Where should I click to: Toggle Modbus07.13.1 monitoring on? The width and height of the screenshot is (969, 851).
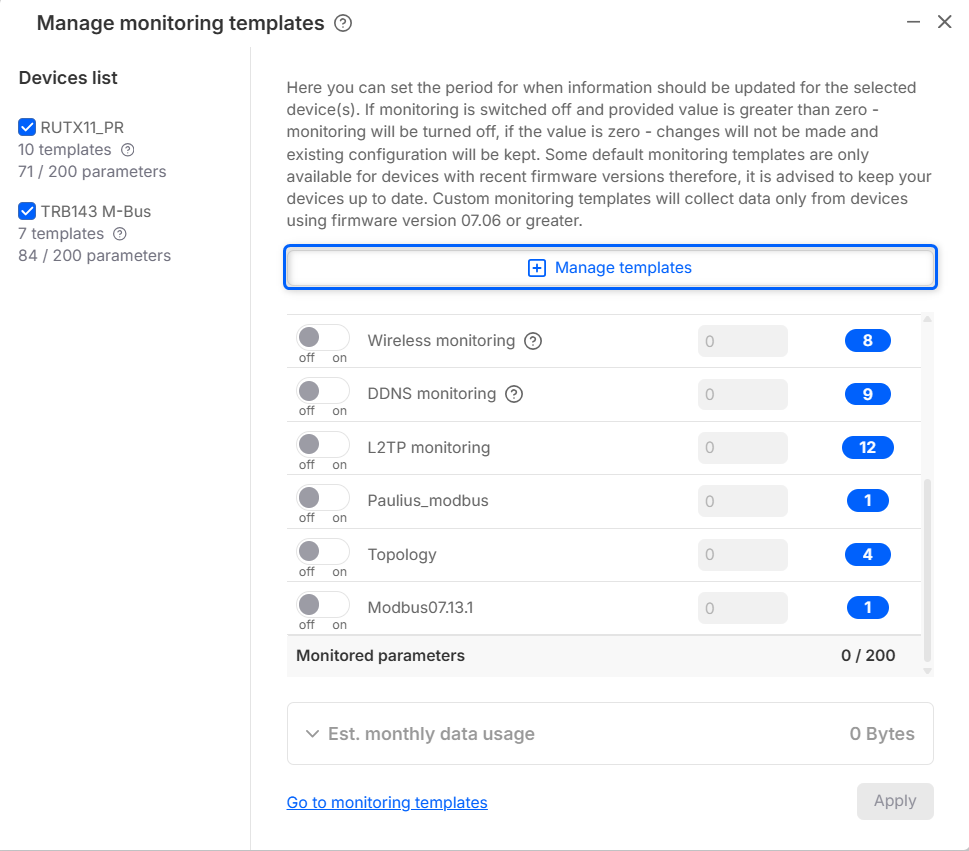tap(323, 604)
